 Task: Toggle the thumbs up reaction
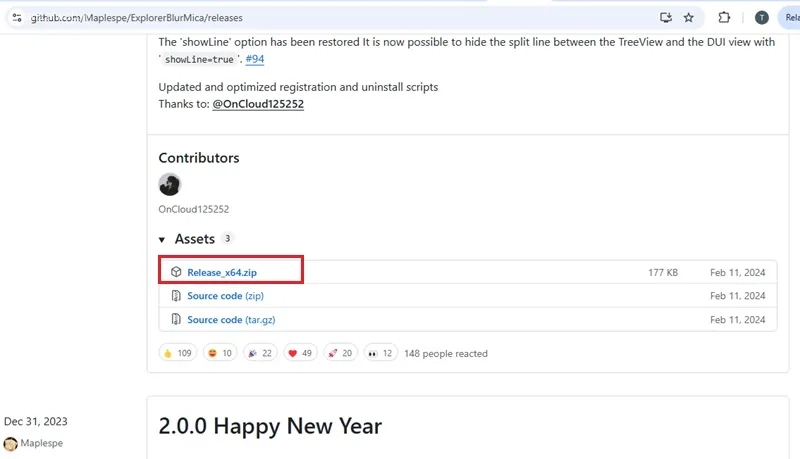click(x=178, y=353)
